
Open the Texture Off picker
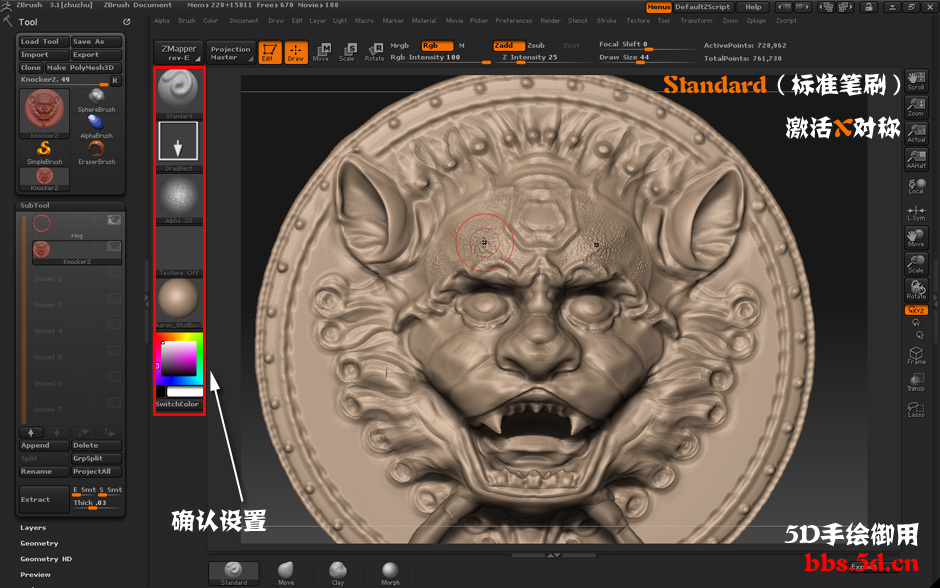pos(179,251)
